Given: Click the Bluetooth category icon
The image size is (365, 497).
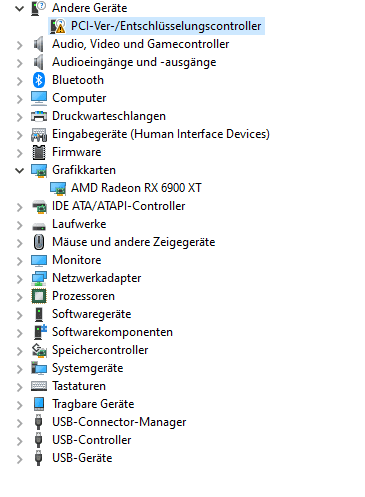Looking at the screenshot, I should [39, 80].
